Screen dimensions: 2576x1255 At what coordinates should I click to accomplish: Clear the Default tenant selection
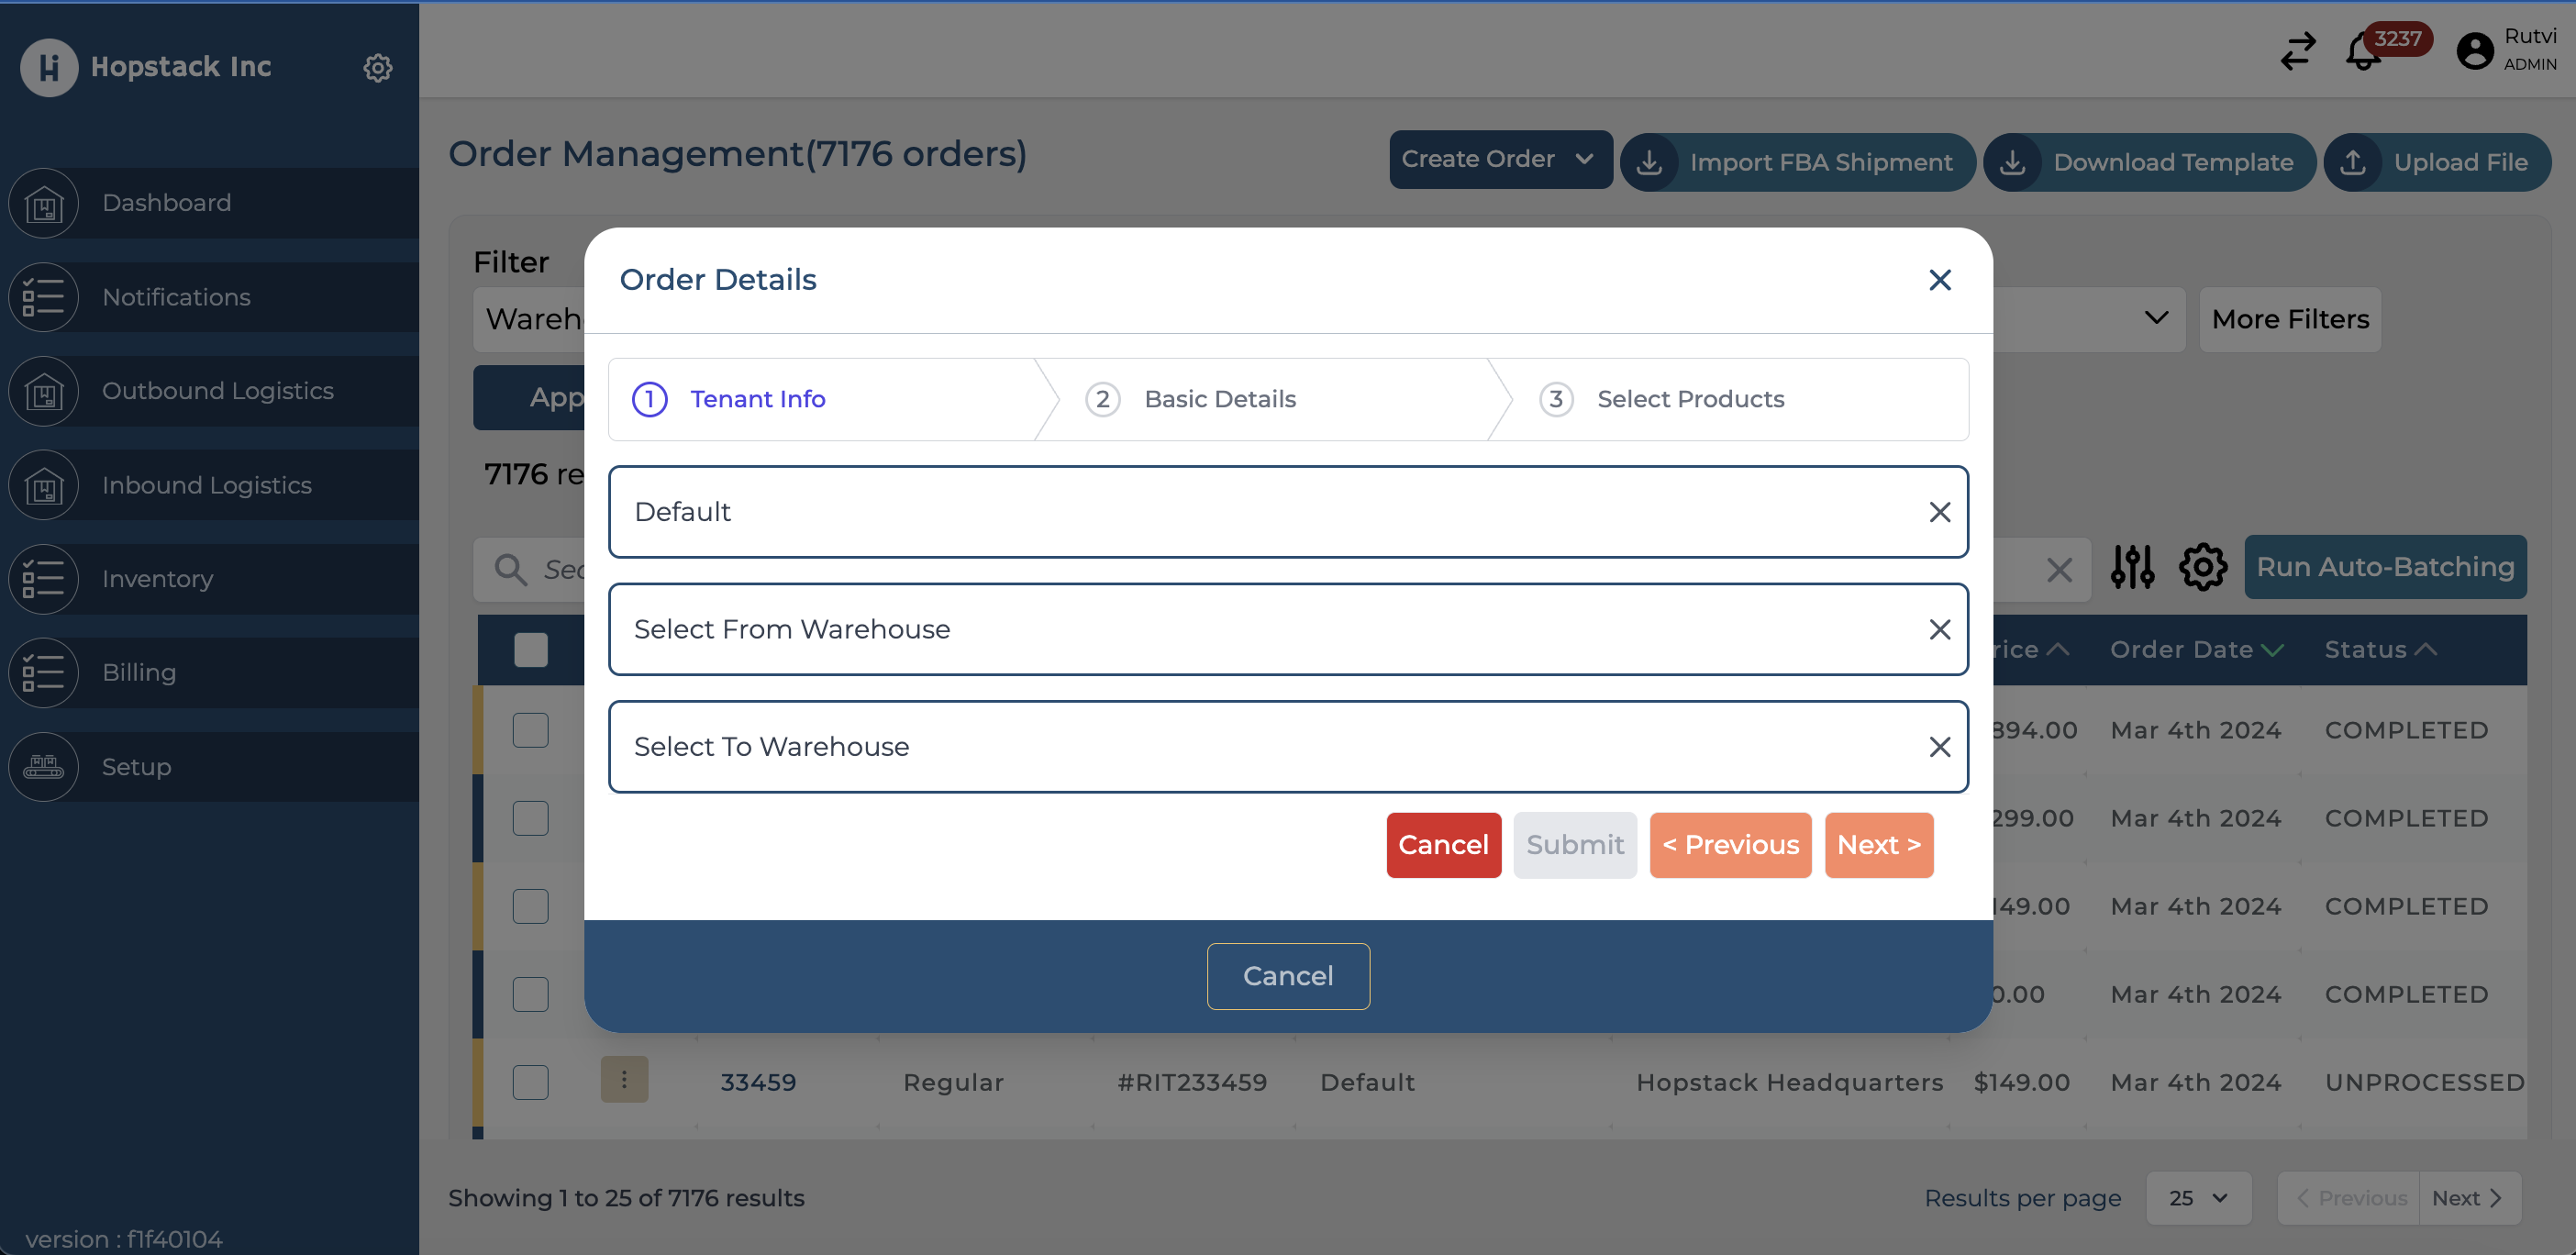click(1939, 512)
